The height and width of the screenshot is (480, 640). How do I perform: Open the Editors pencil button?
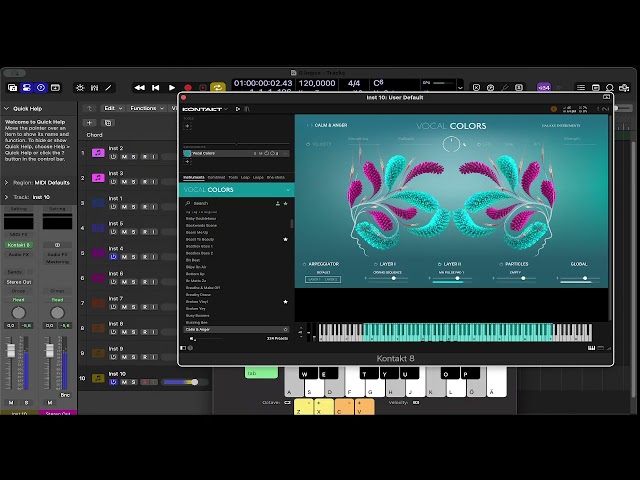[108, 88]
